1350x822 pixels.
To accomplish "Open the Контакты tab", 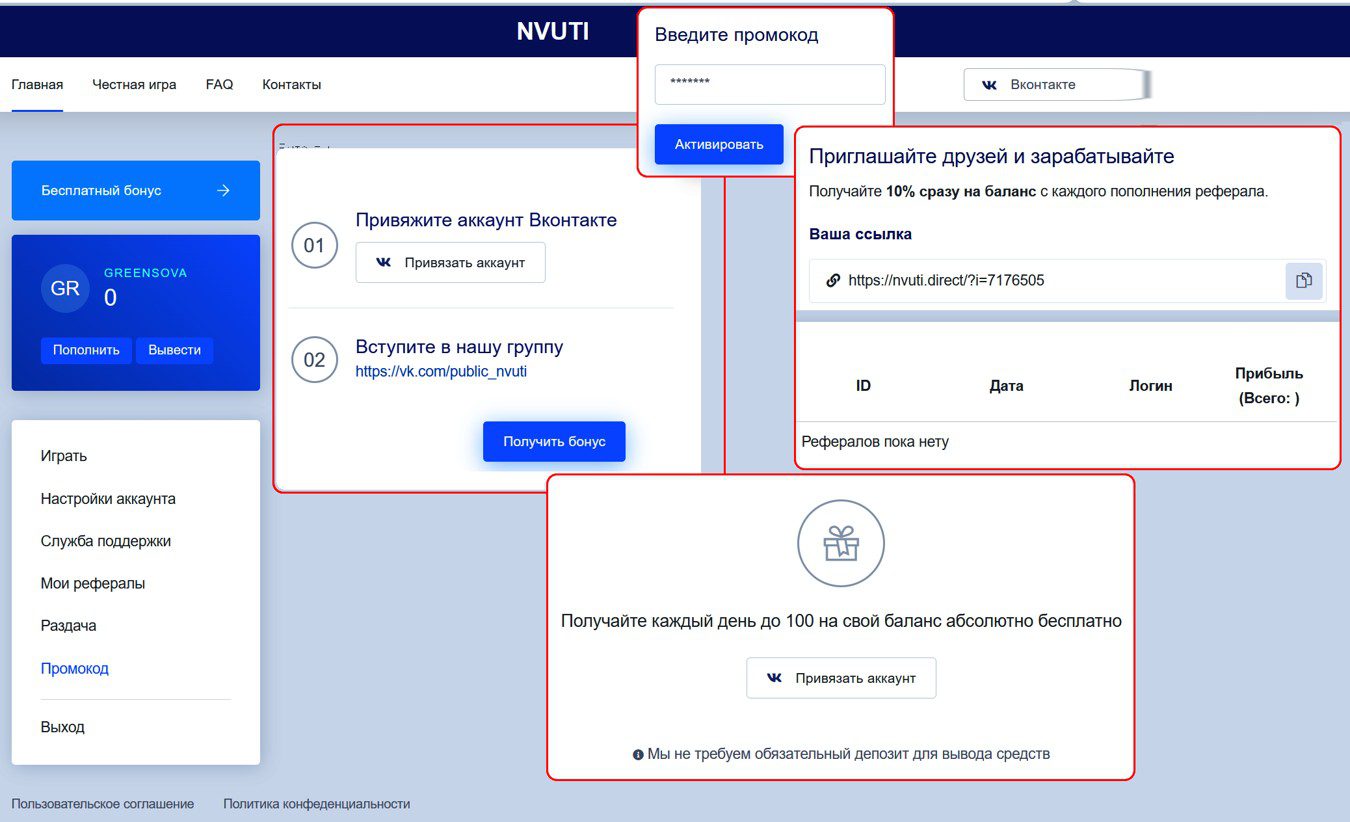I will 292,85.
